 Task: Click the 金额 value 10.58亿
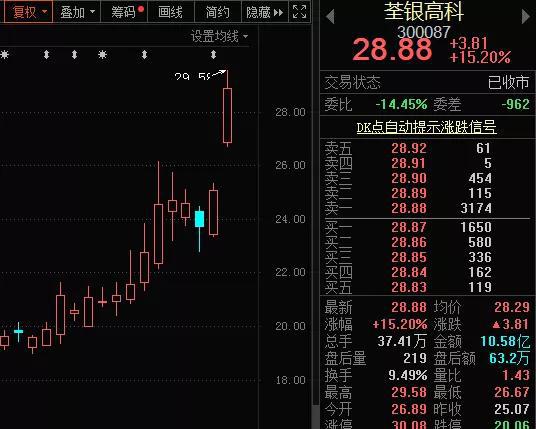tap(505, 341)
